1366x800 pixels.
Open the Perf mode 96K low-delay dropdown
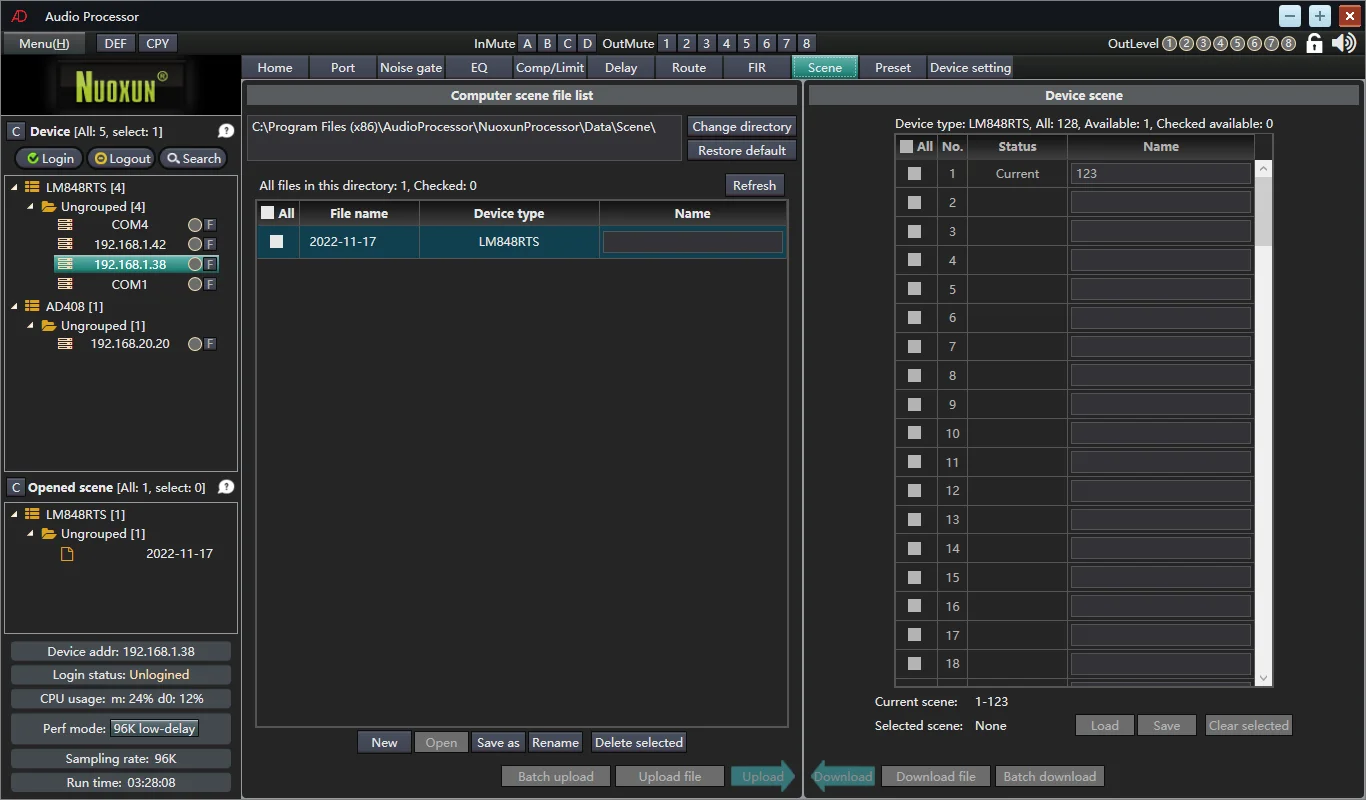pyautogui.click(x=154, y=728)
